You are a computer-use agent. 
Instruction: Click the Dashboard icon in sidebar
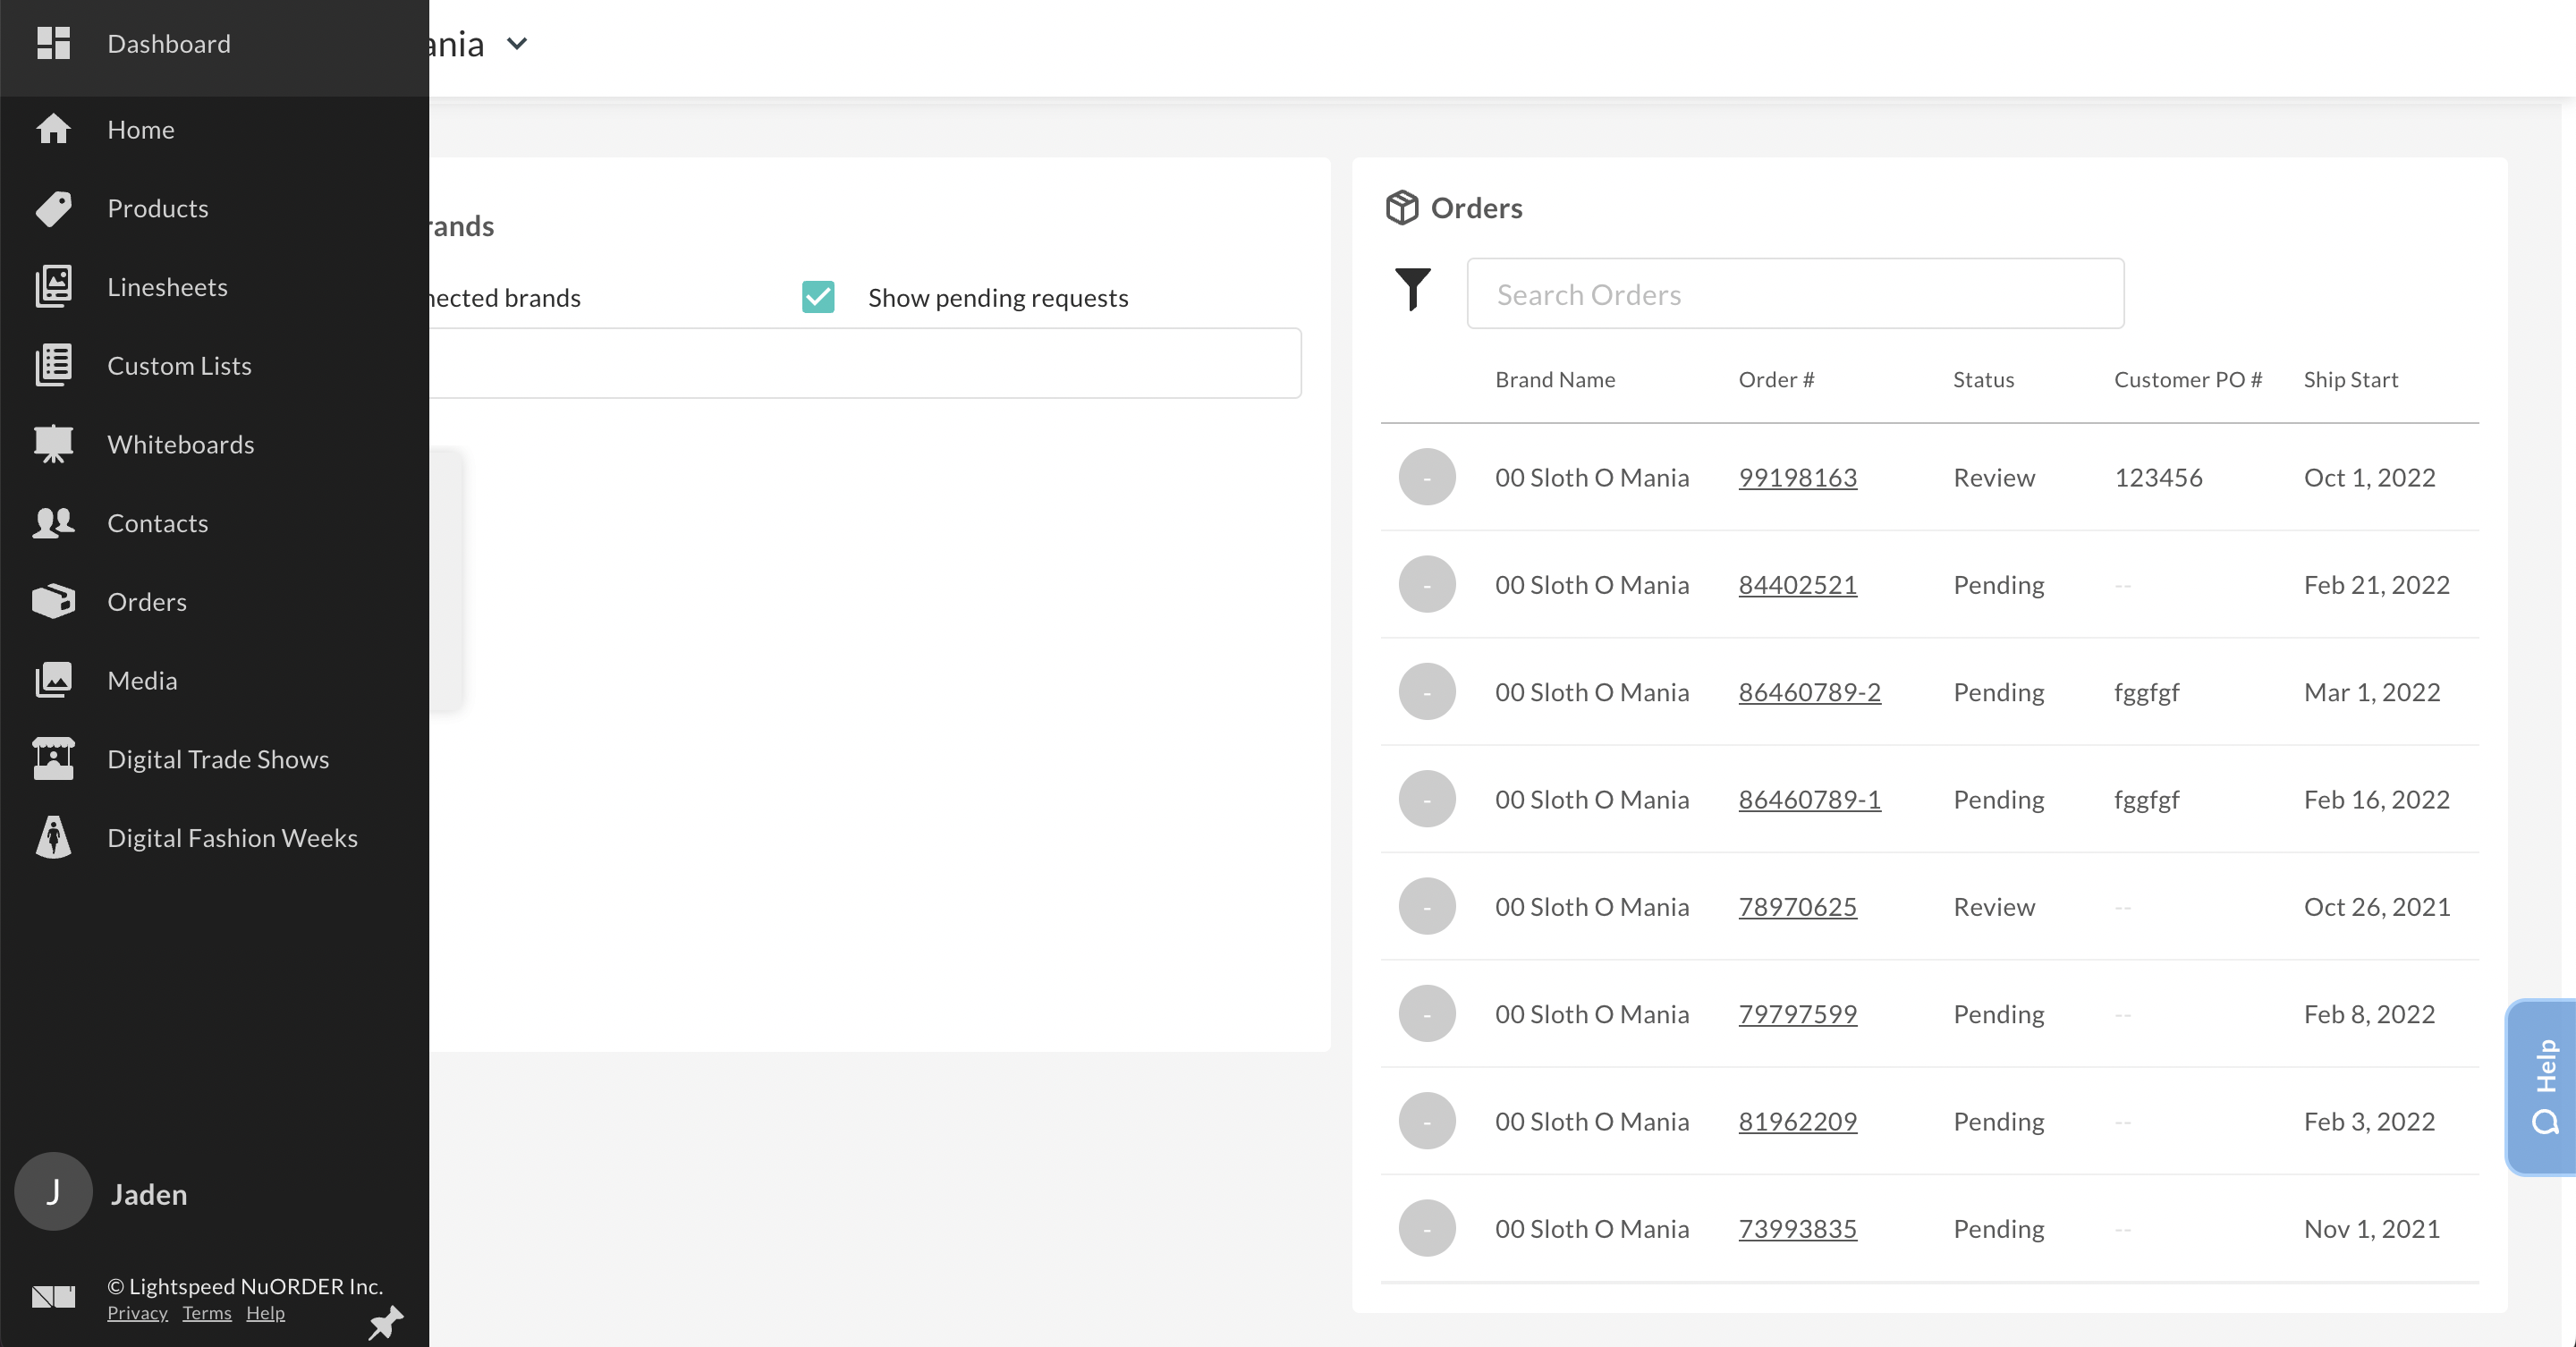pos(53,45)
